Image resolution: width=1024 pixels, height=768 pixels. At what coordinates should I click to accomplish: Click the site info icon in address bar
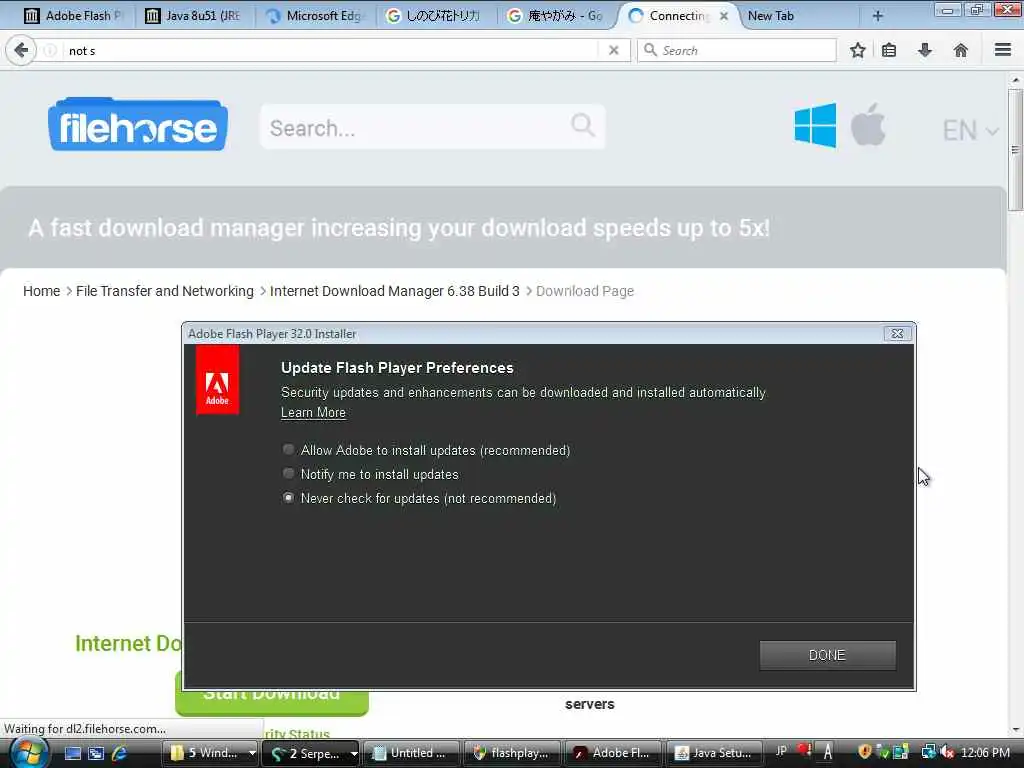tap(50, 50)
